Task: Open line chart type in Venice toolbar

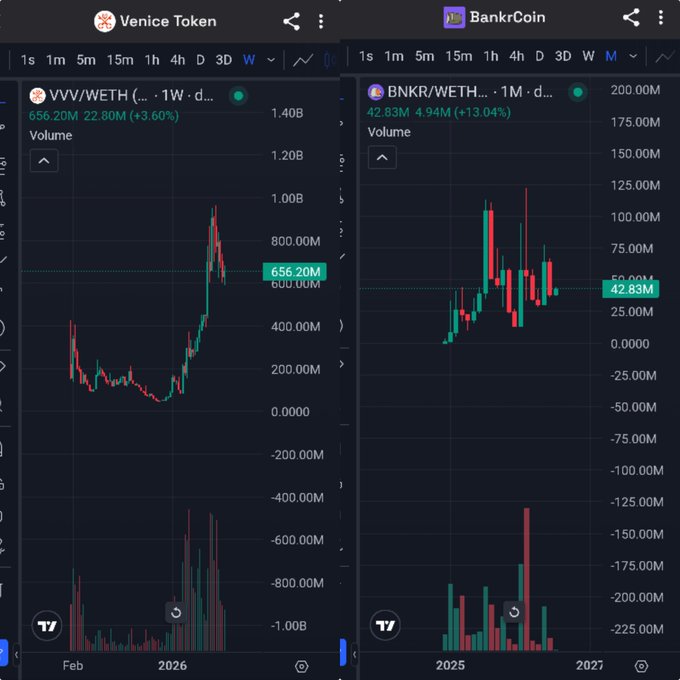Action: tap(303, 60)
